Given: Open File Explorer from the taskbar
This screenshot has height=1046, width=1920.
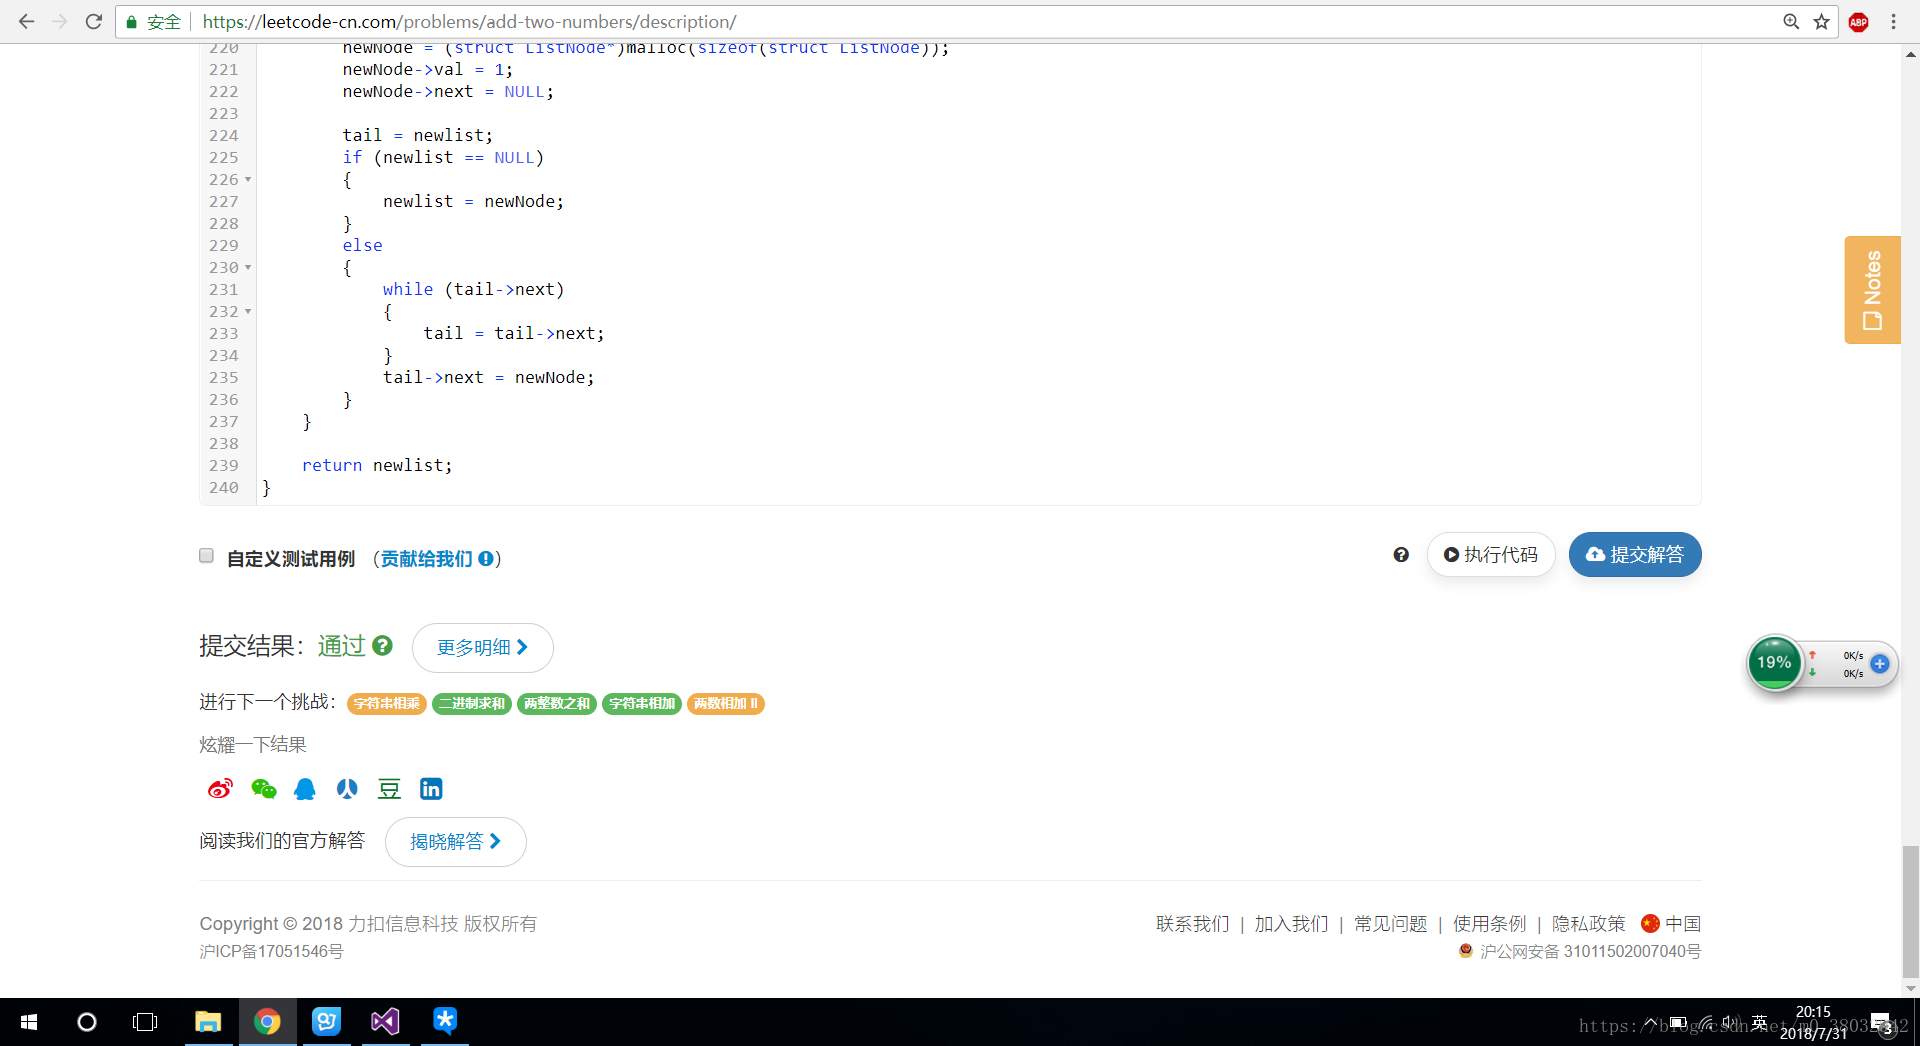Looking at the screenshot, I should (208, 1022).
